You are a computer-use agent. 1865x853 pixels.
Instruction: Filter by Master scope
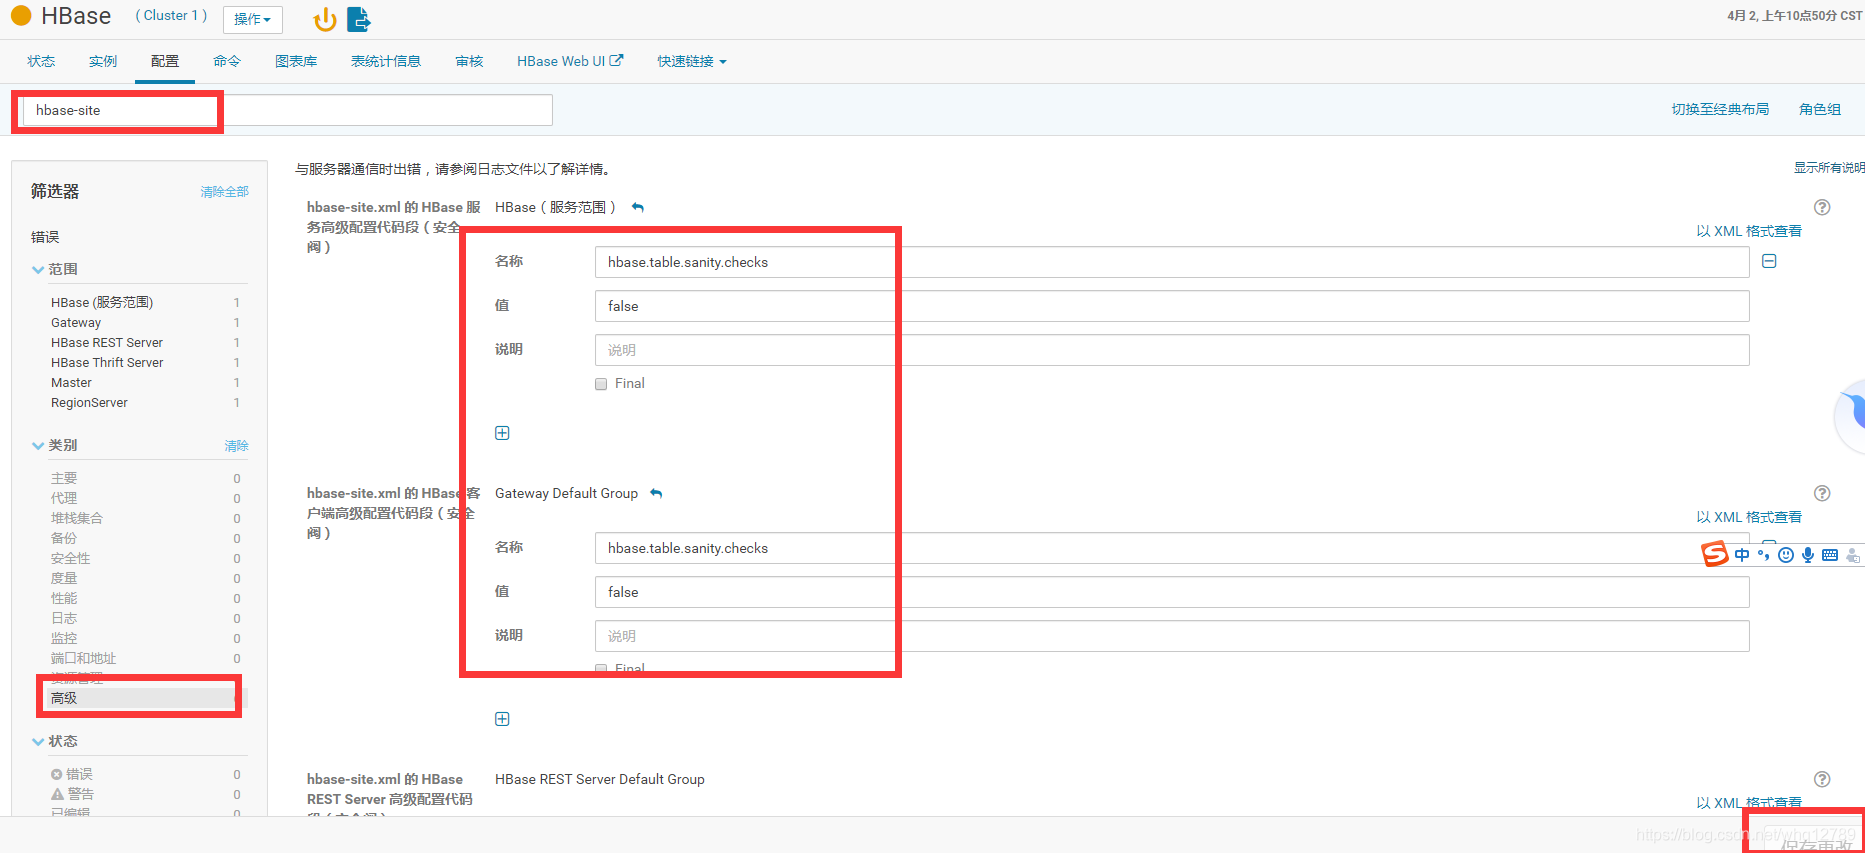coord(71,382)
